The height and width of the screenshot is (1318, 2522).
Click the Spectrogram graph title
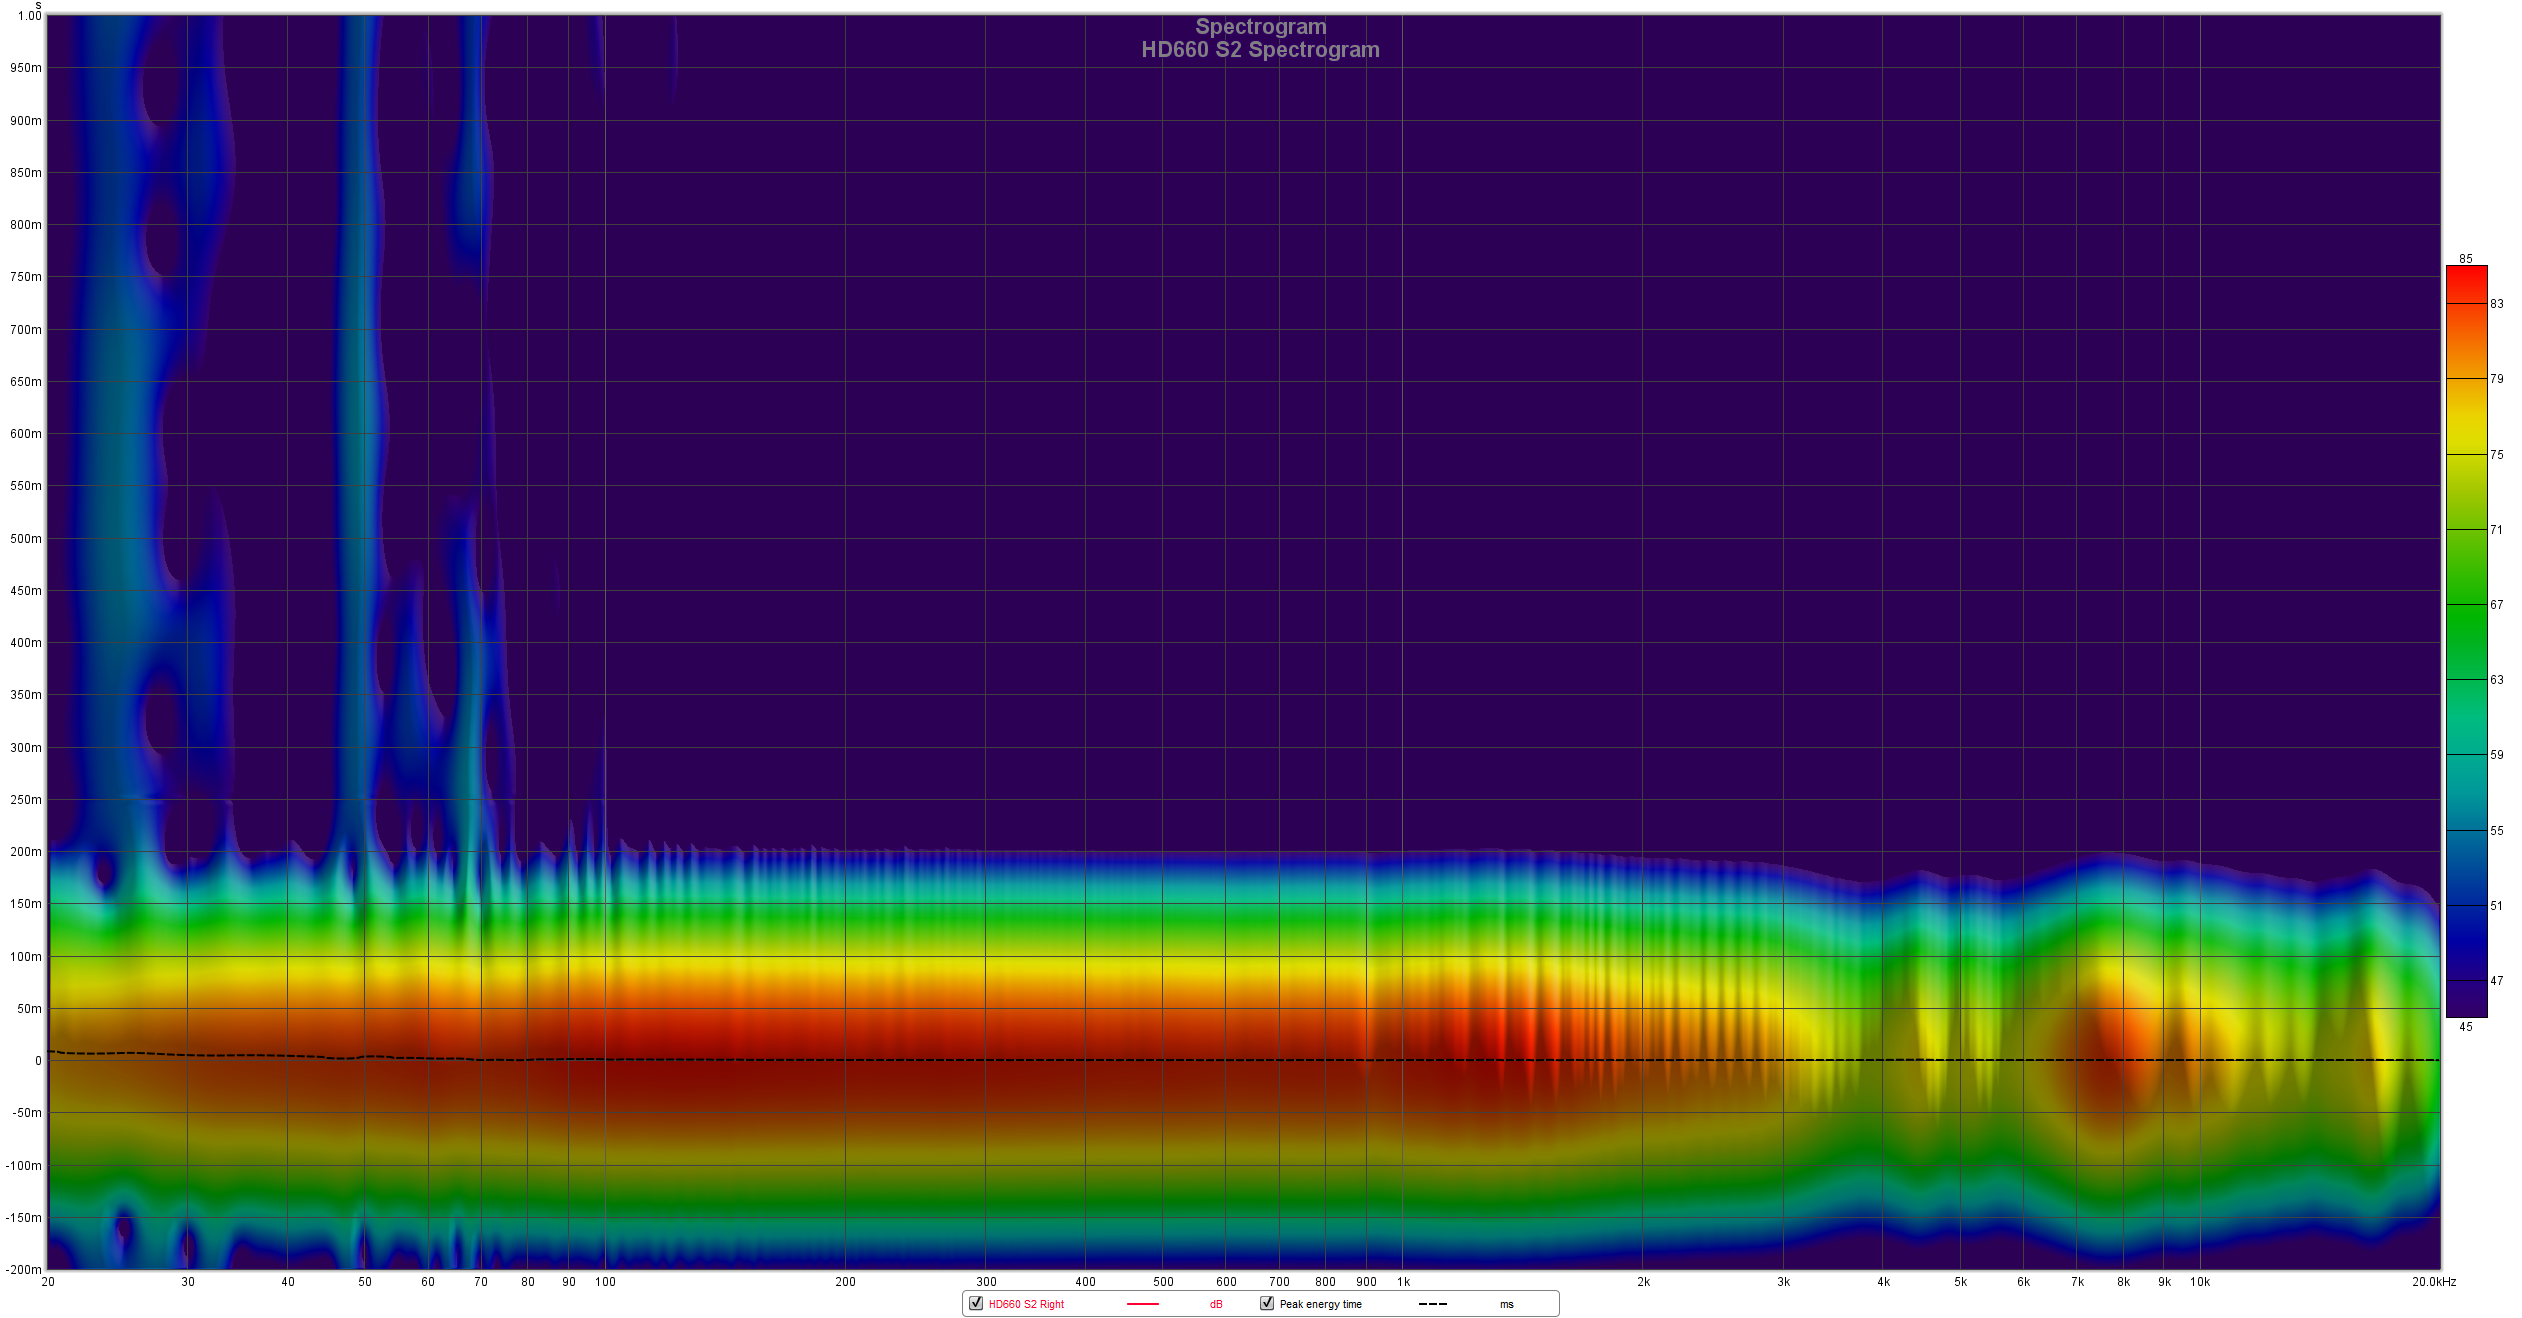(x=1260, y=27)
